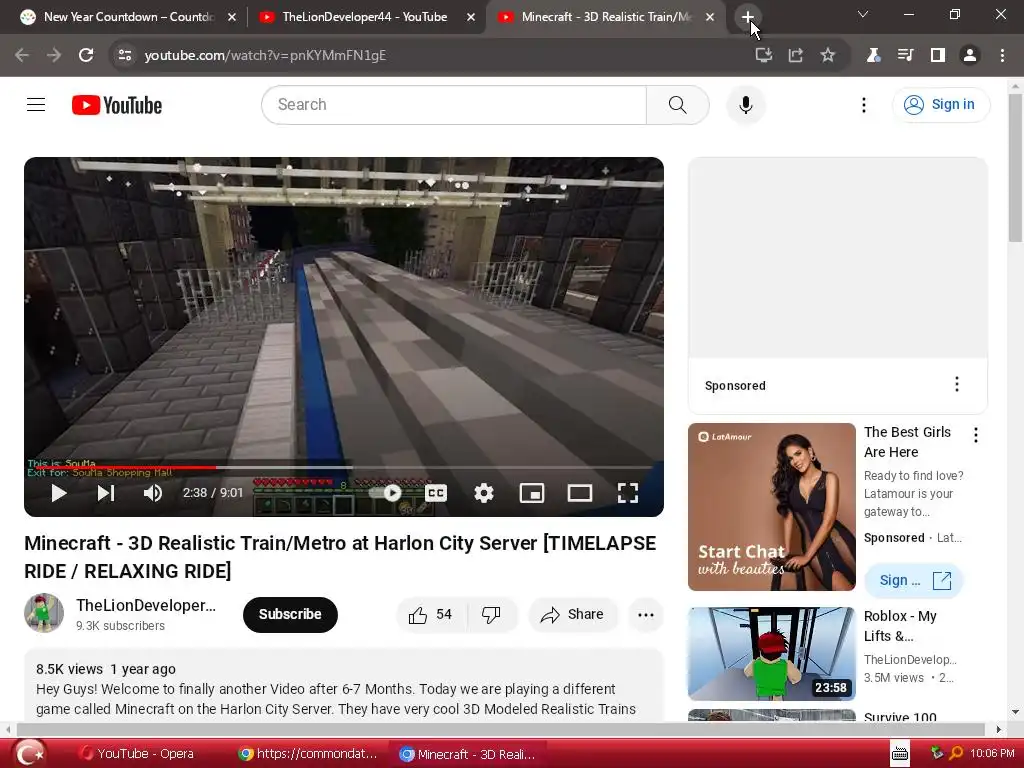Toggle autoplay switch in player
This screenshot has width=1024, height=768.
click(x=386, y=493)
